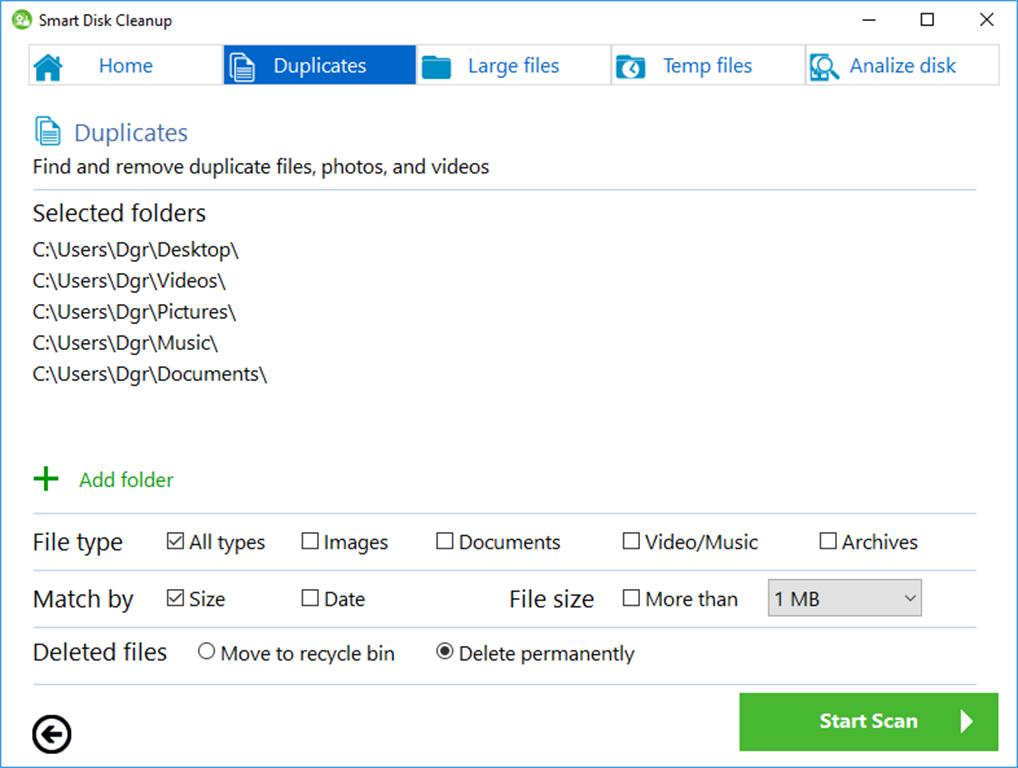This screenshot has height=768, width=1018.
Task: Click the circular back arrow icon
Action: (52, 735)
